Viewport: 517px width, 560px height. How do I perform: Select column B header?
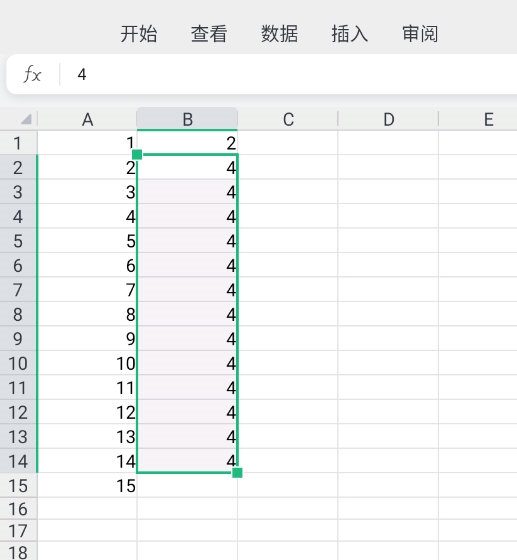tap(187, 120)
